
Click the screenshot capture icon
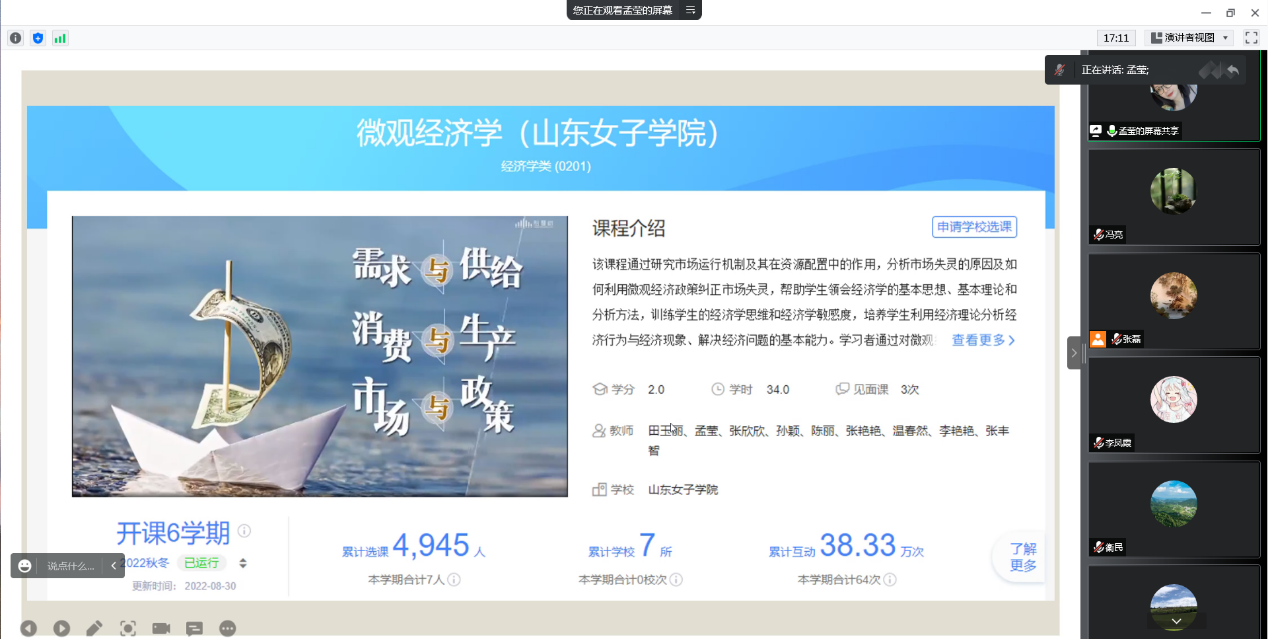coord(128,628)
